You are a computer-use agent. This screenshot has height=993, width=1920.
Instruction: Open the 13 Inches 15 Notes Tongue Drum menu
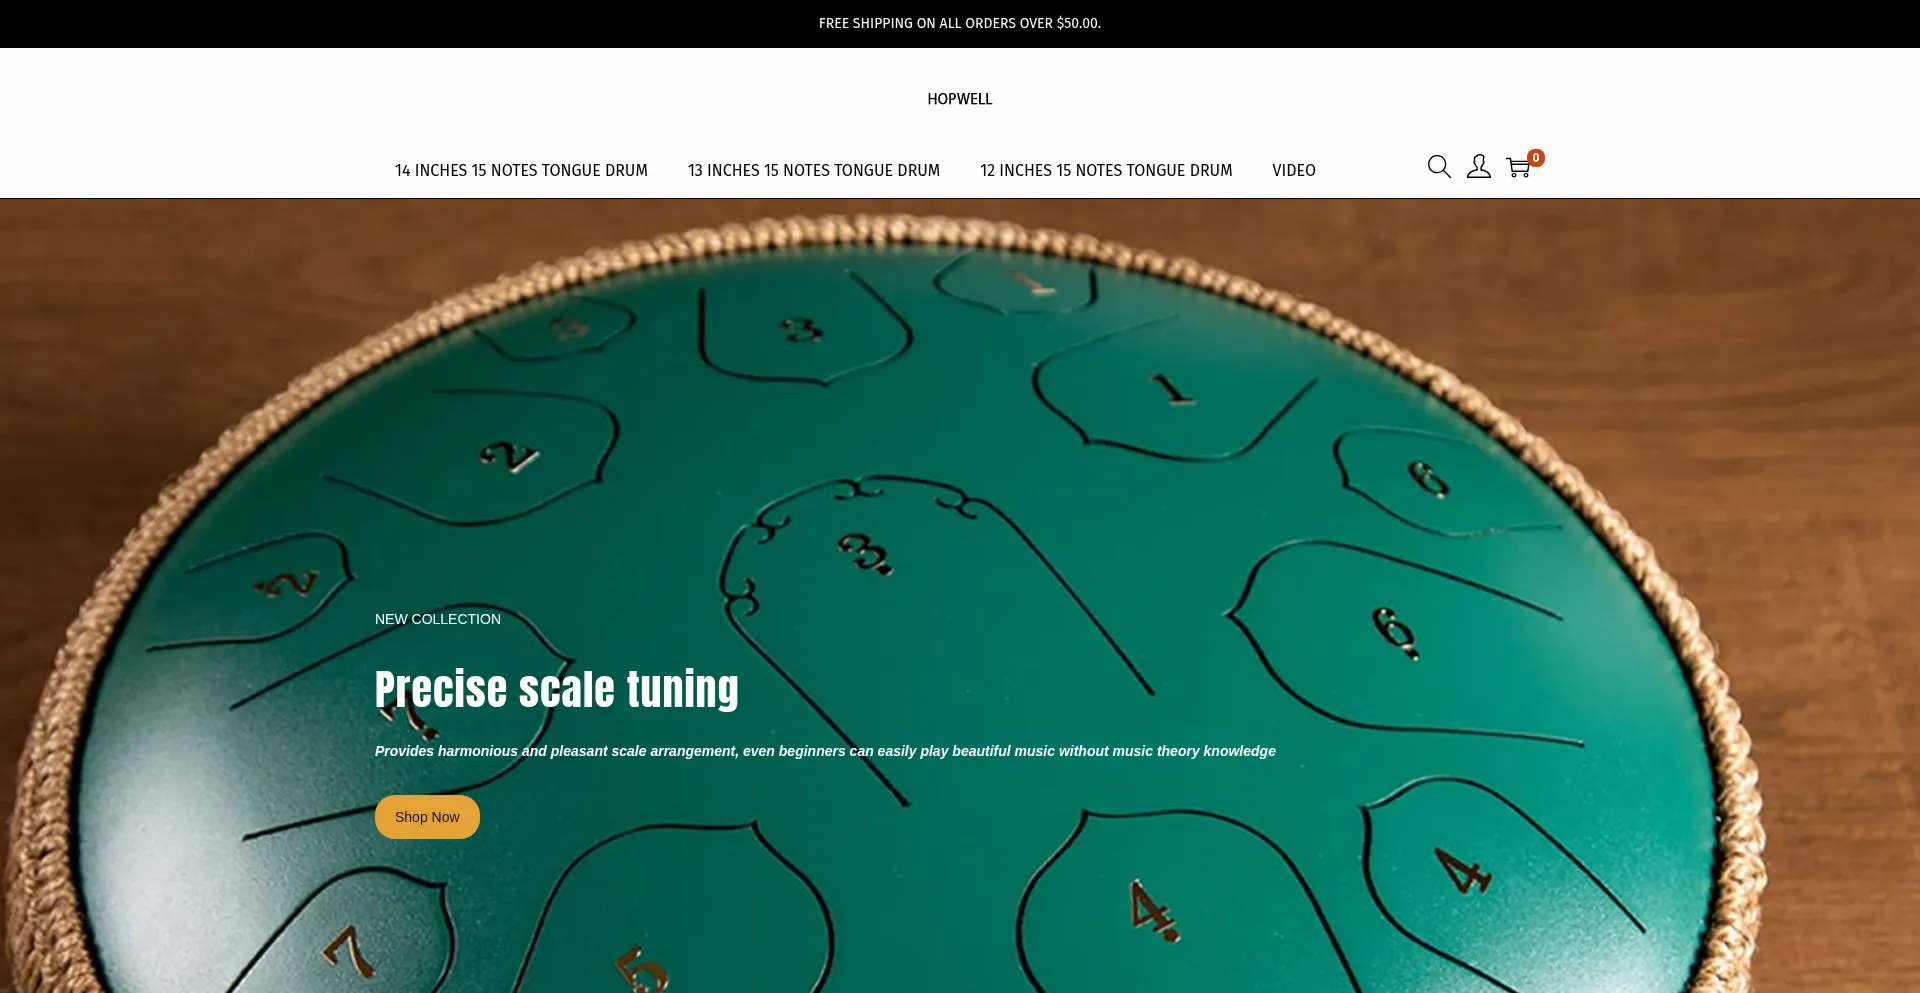point(813,170)
